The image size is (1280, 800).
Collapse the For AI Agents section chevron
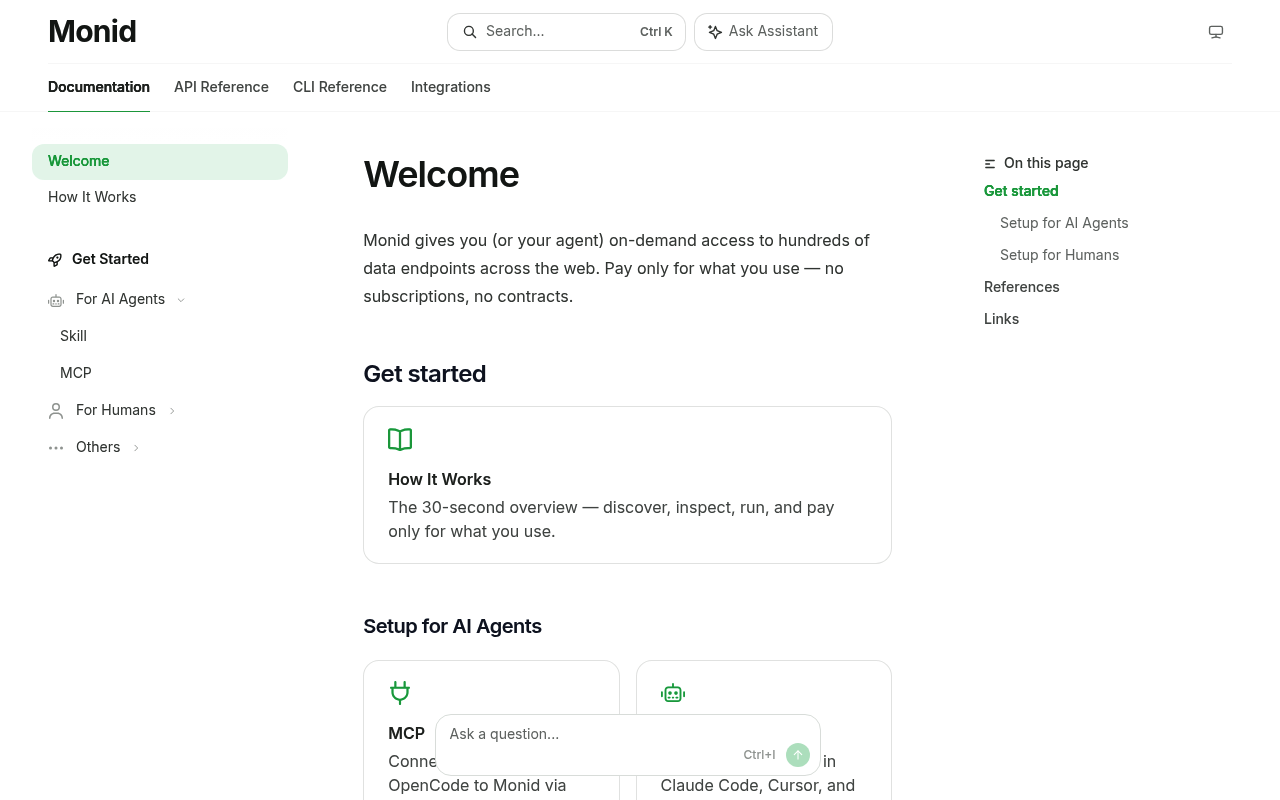(181, 300)
